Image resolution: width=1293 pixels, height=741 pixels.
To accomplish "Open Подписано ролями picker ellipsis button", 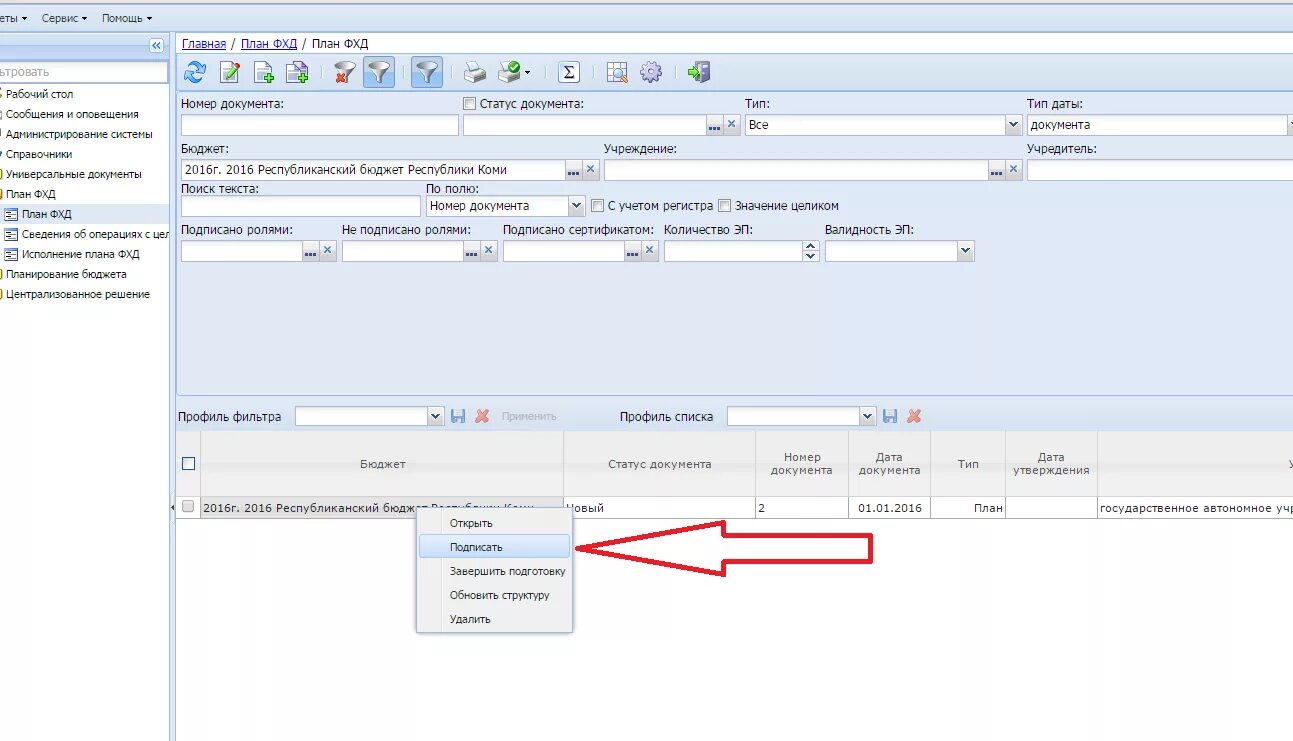I will pos(310,252).
